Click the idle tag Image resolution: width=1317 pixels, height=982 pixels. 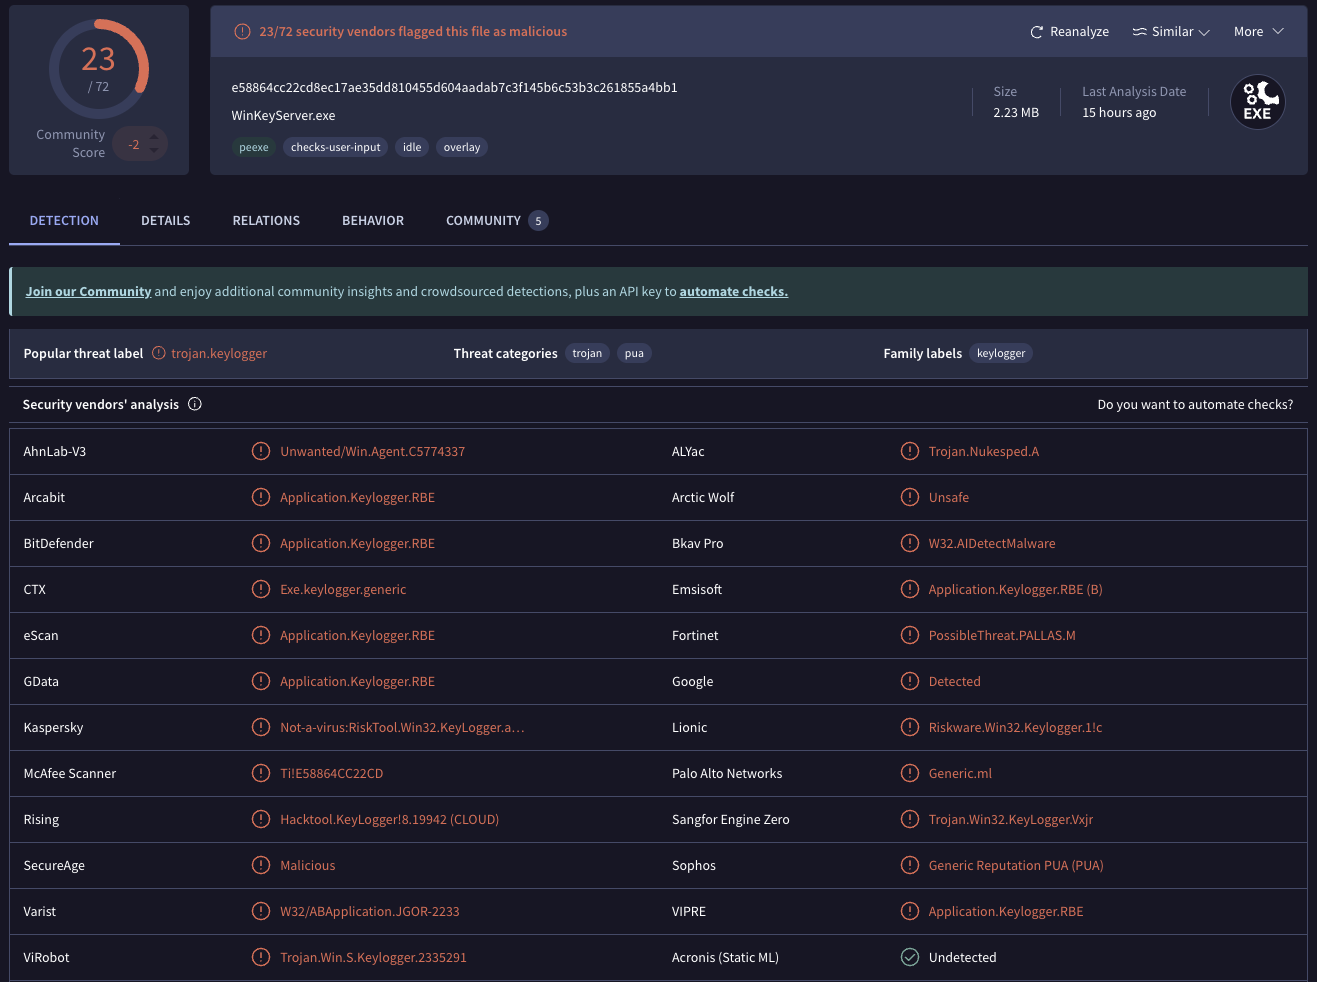pos(412,147)
